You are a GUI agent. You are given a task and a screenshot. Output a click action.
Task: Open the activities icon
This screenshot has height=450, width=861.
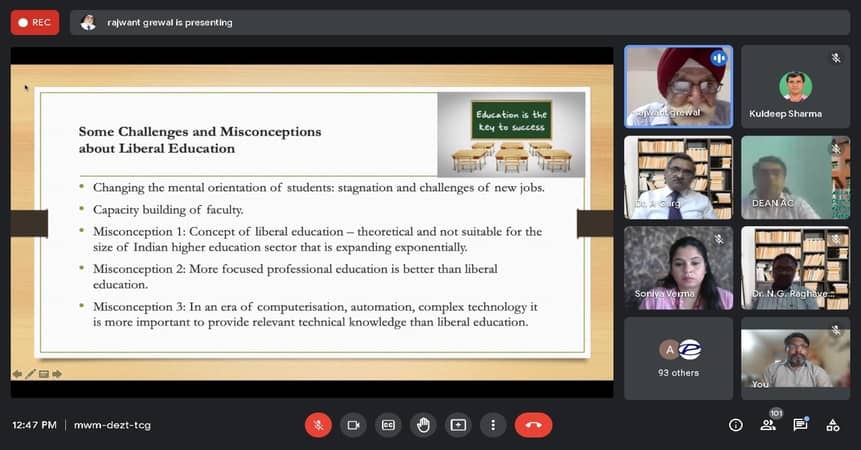(x=832, y=425)
